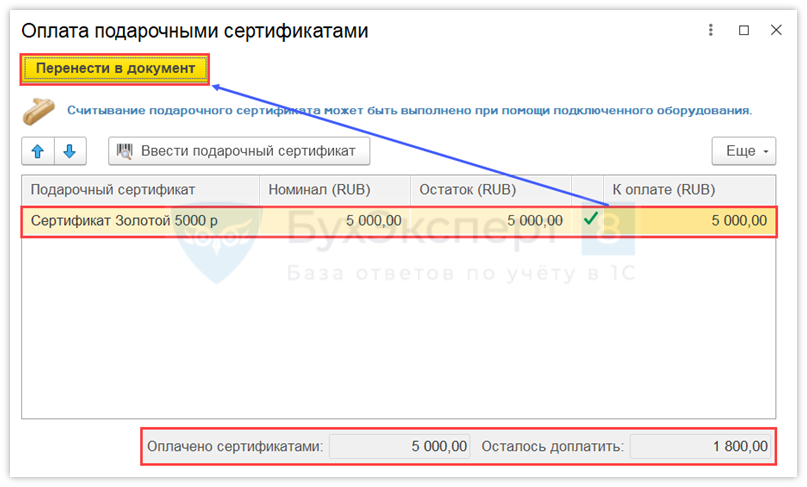Image resolution: width=807 pixels, height=487 pixels.
Task: Open the three-dot window options menu
Action: pyautogui.click(x=711, y=30)
